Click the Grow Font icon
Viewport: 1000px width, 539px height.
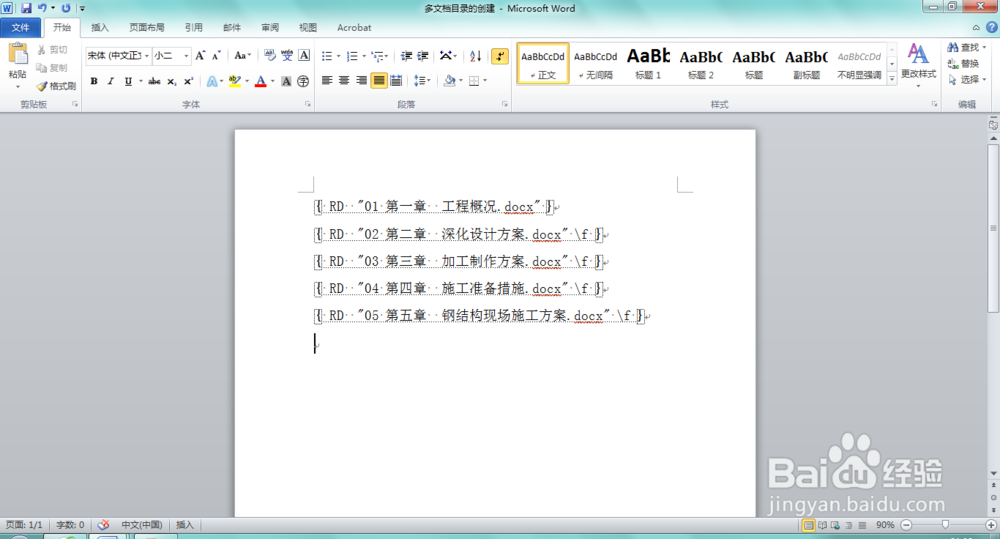pos(200,55)
